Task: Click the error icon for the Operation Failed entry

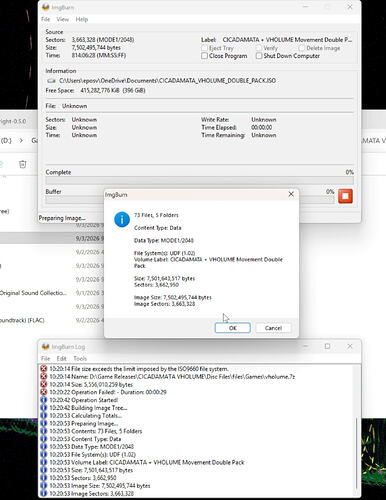Action: [x=44, y=392]
